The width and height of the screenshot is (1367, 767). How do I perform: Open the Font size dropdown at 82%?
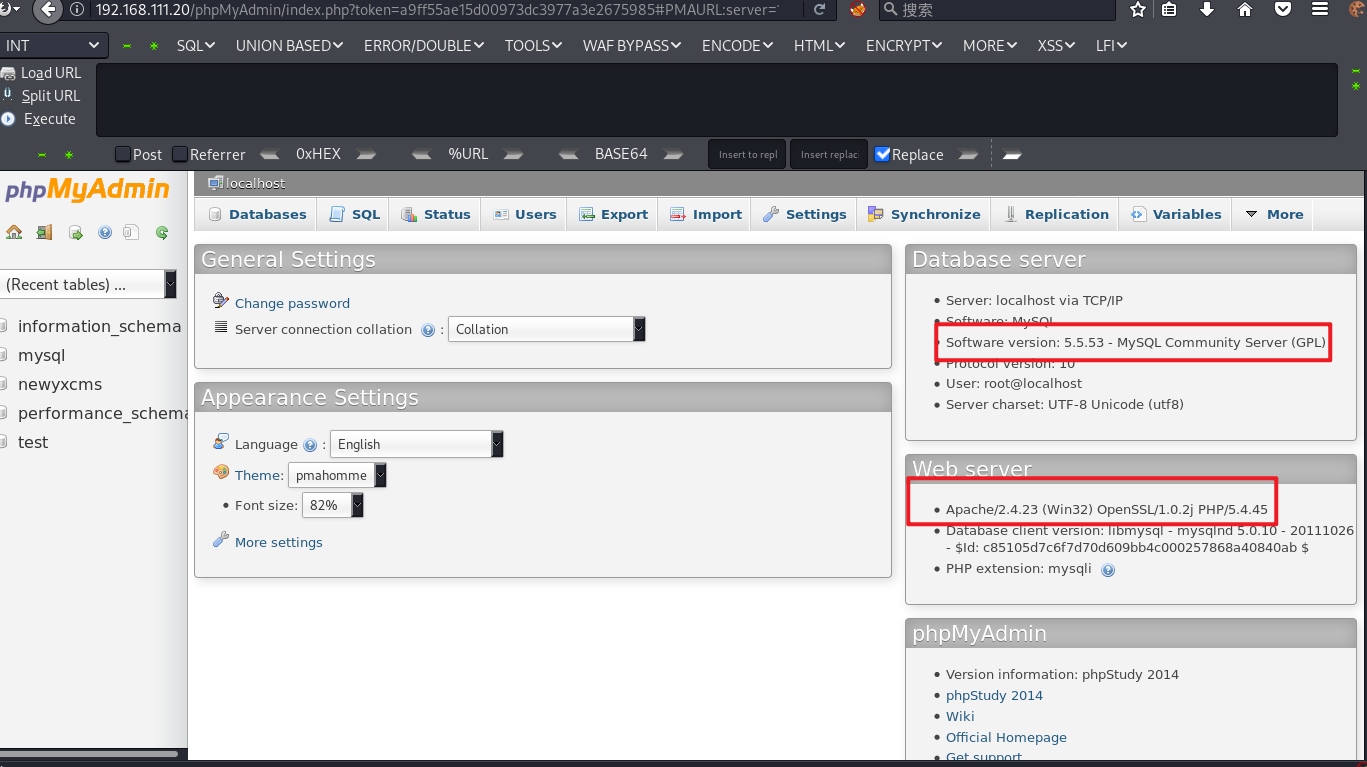(x=333, y=505)
